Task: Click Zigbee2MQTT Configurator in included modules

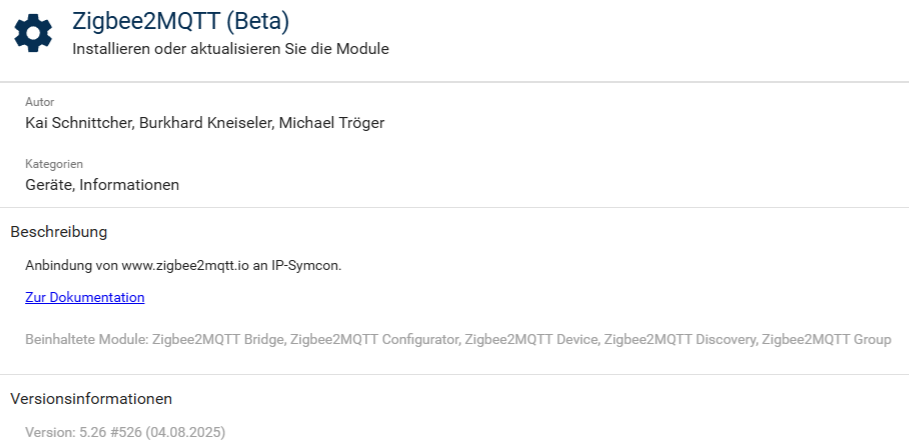Action: 373,340
